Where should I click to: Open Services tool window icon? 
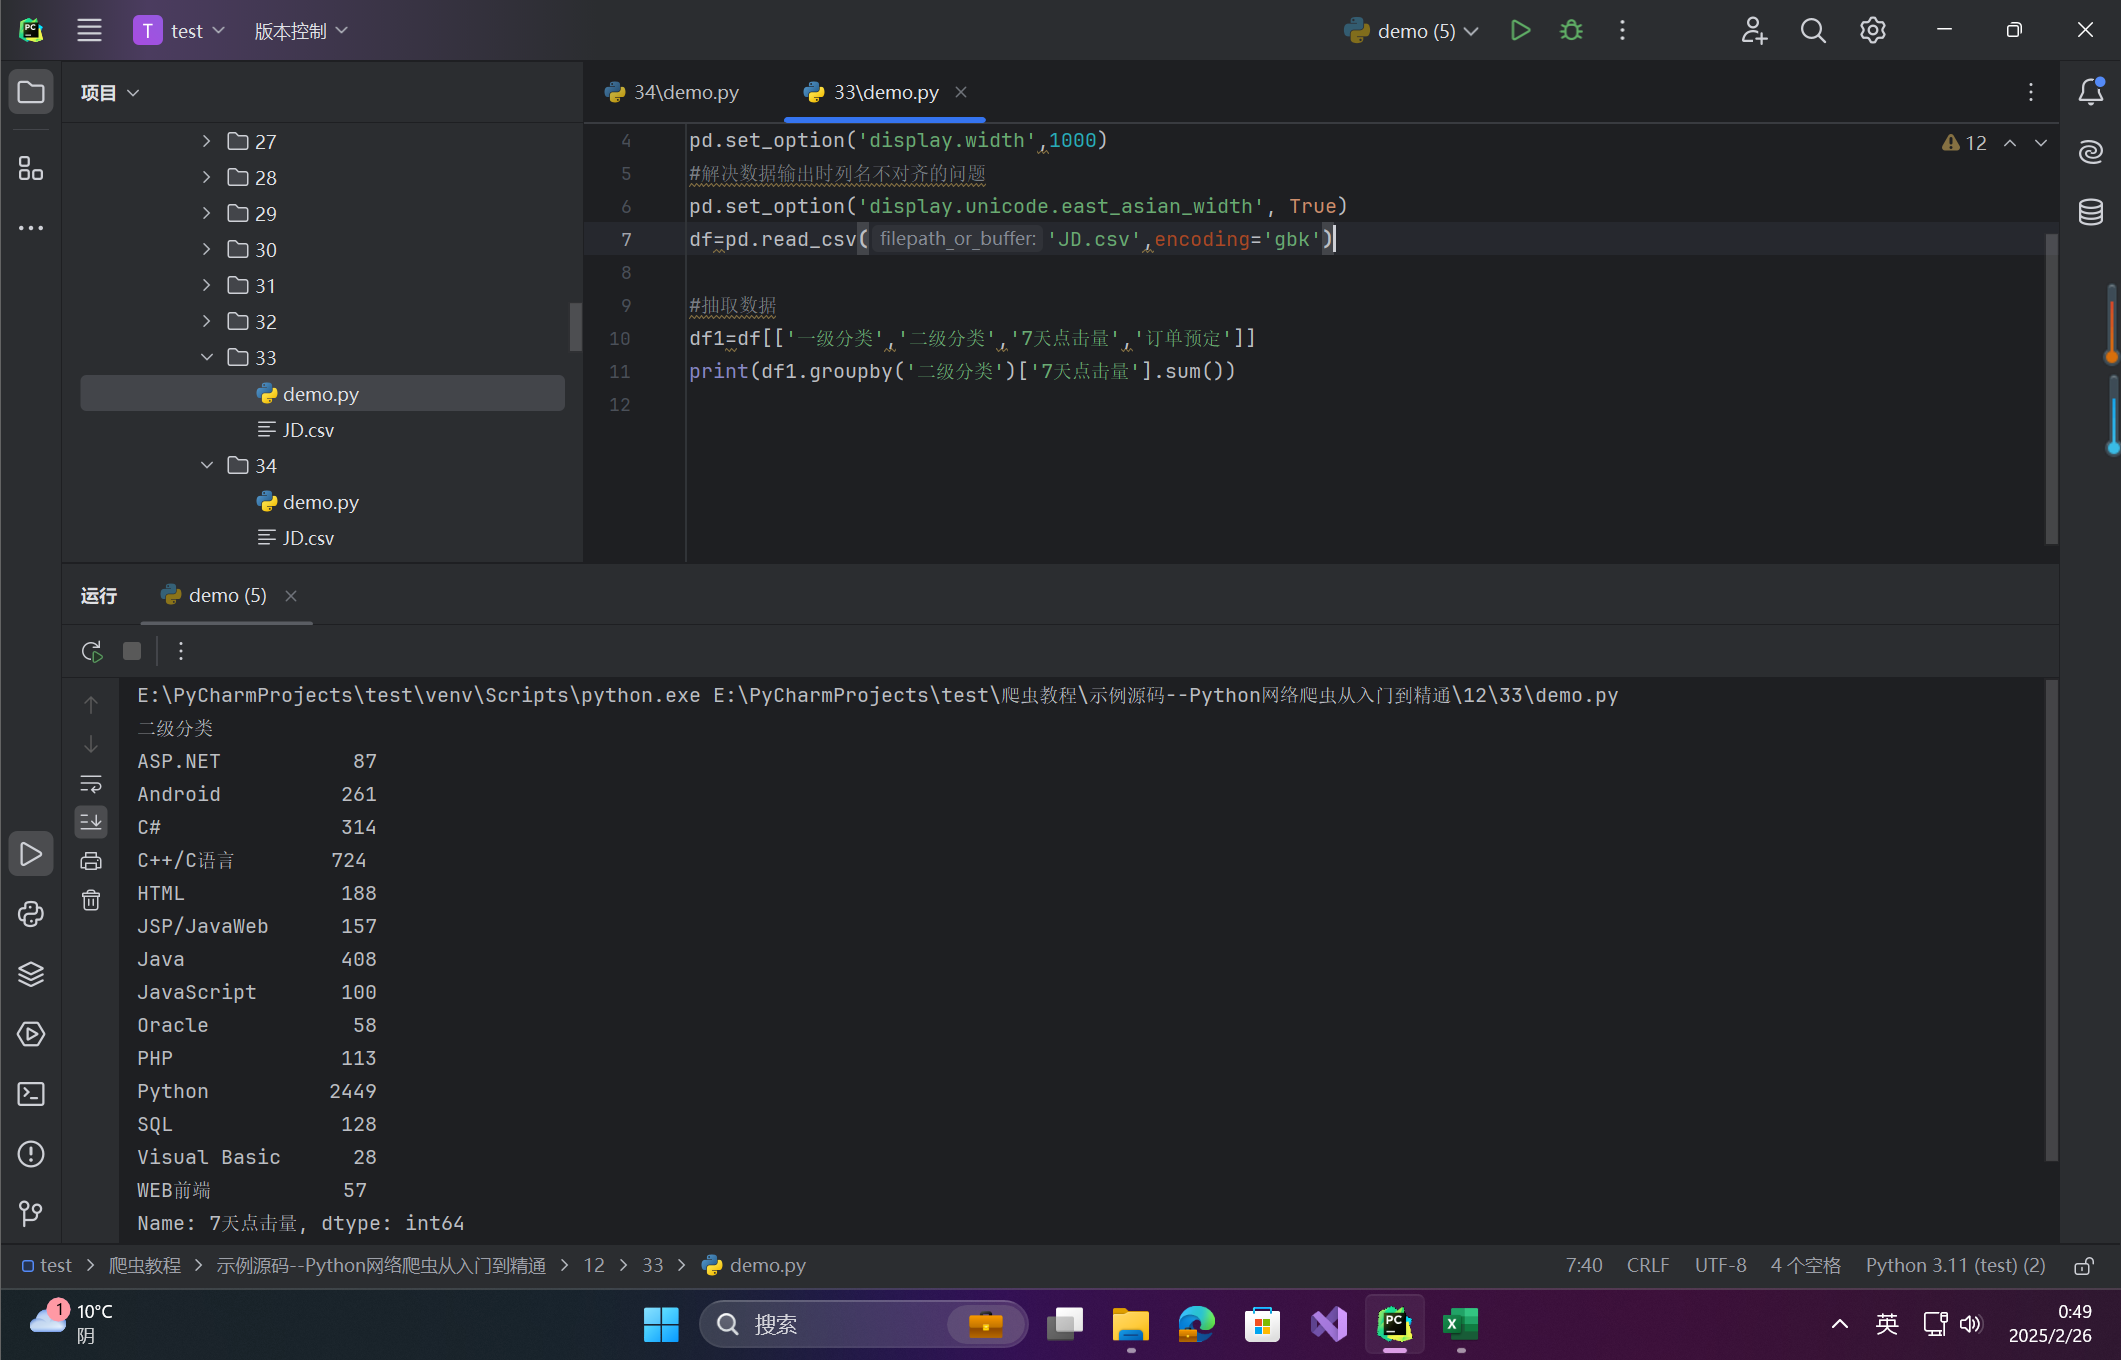point(31,1034)
